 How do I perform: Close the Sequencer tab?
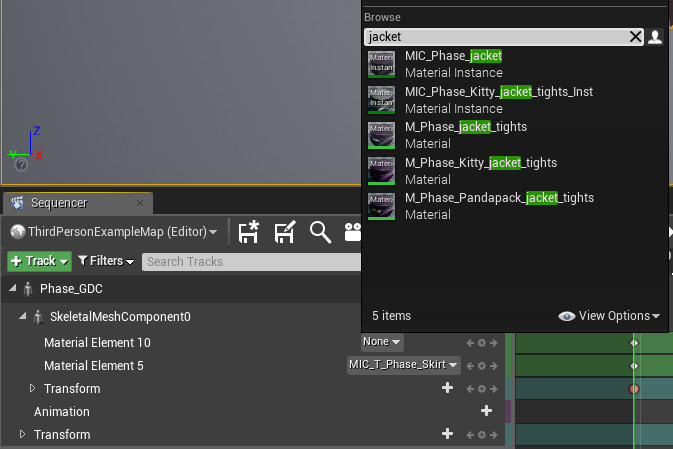139,203
